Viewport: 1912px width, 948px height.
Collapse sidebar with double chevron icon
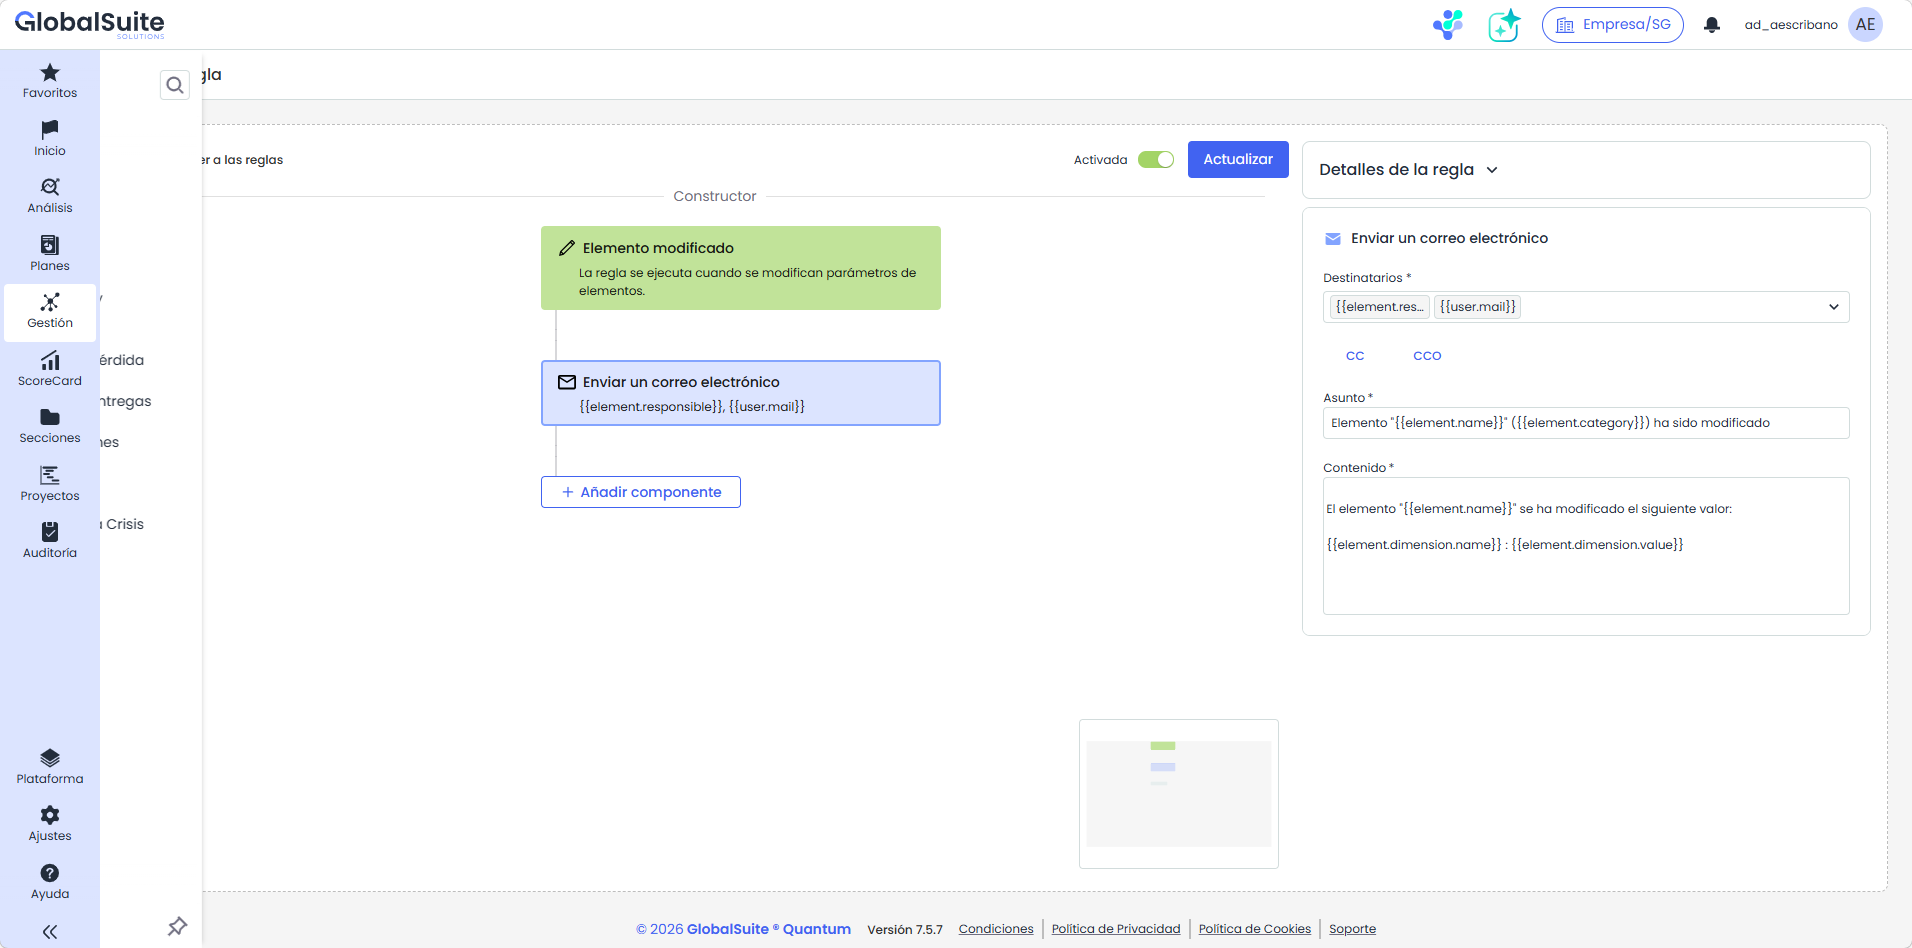pyautogui.click(x=50, y=932)
